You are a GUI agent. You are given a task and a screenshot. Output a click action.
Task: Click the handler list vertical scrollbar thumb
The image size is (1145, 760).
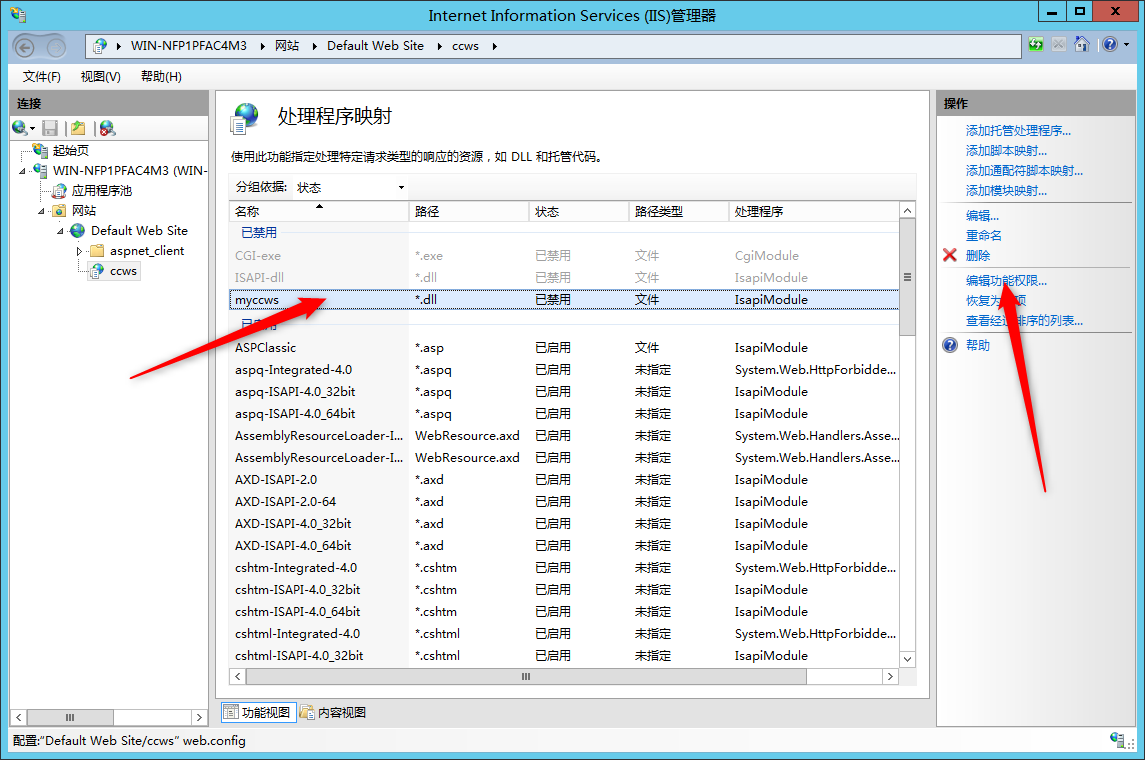coord(907,277)
